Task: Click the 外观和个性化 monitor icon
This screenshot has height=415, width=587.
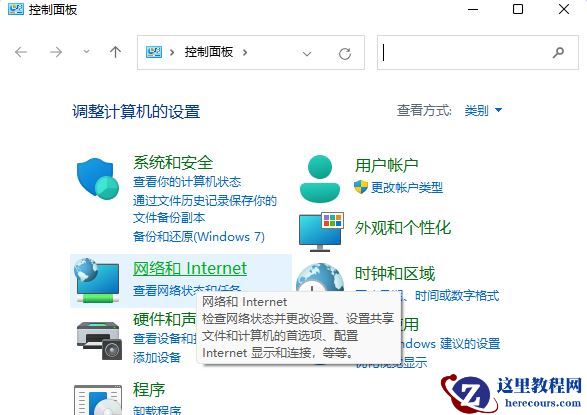Action: coord(321,231)
